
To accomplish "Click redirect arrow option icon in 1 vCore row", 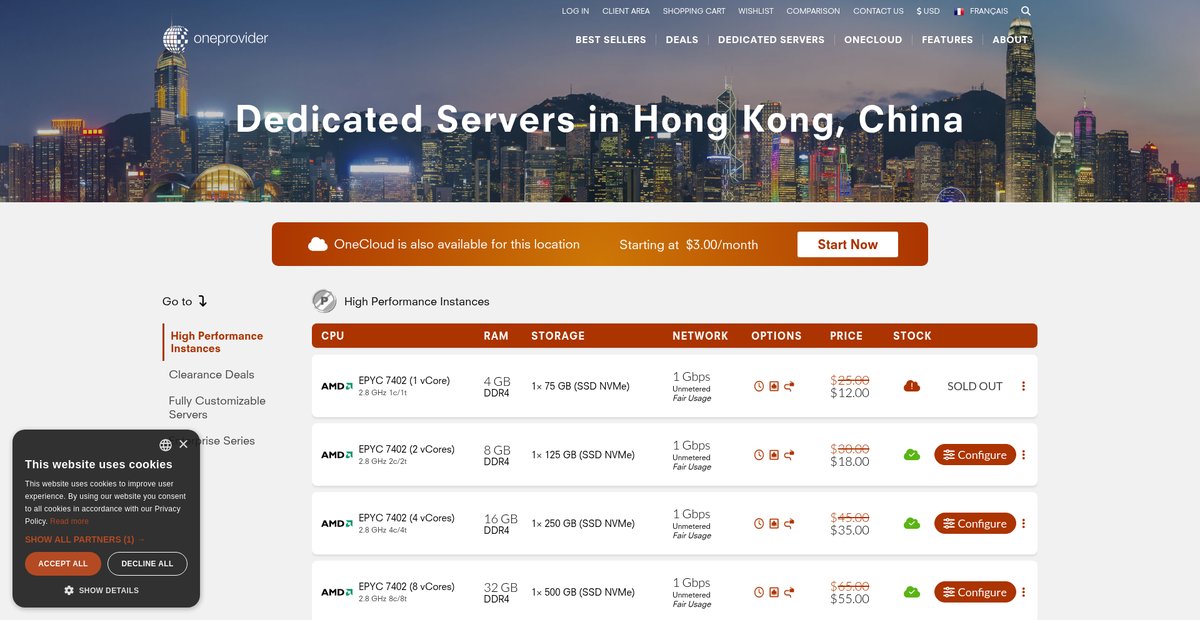I will pyautogui.click(x=789, y=386).
